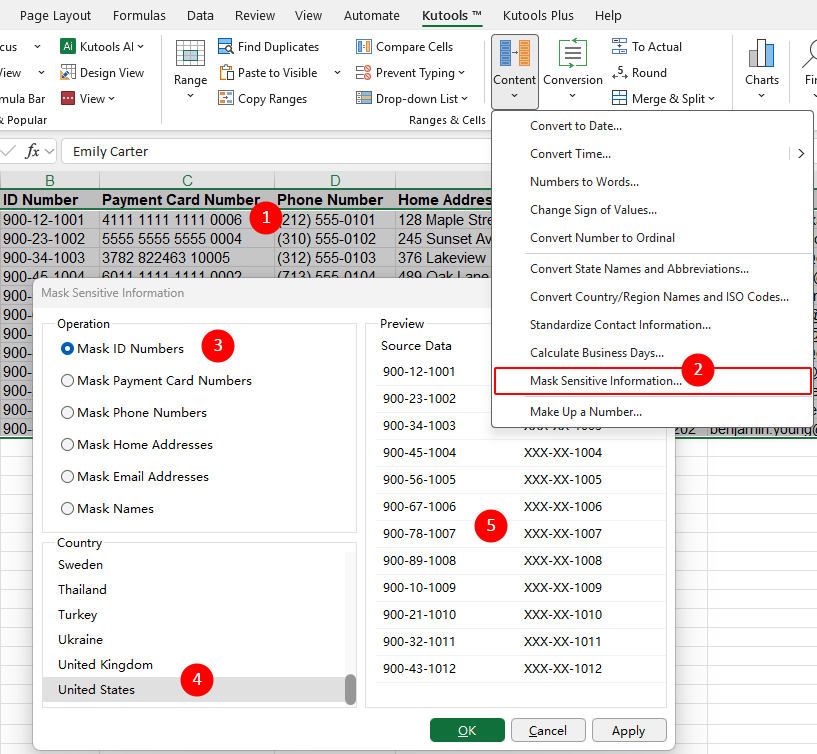Choose Change Sign of Values entry
Viewport: 817px width, 754px height.
652,210
